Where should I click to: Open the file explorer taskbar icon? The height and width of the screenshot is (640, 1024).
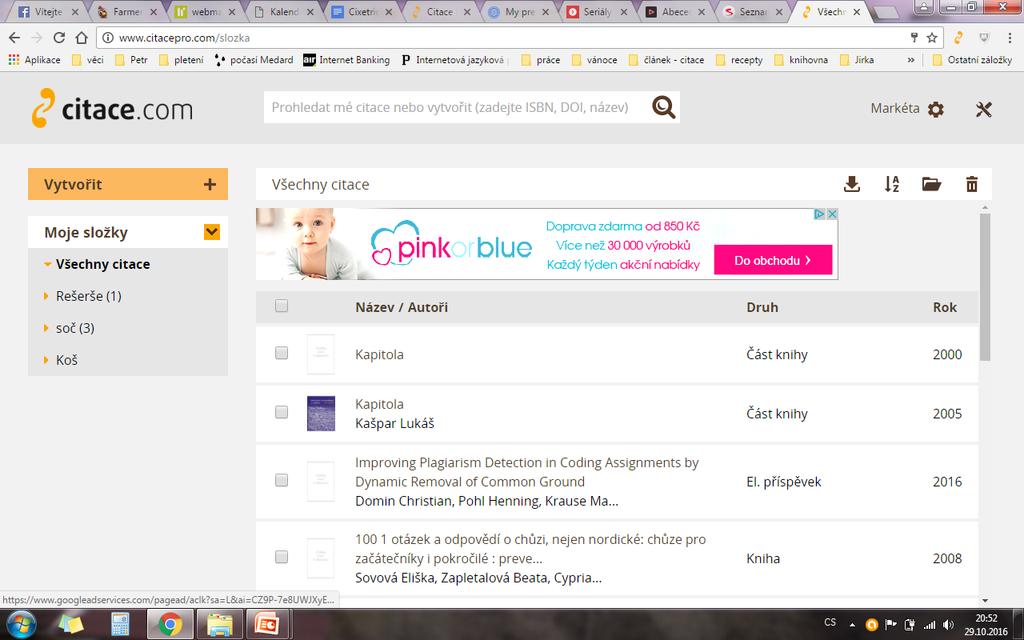(220, 624)
